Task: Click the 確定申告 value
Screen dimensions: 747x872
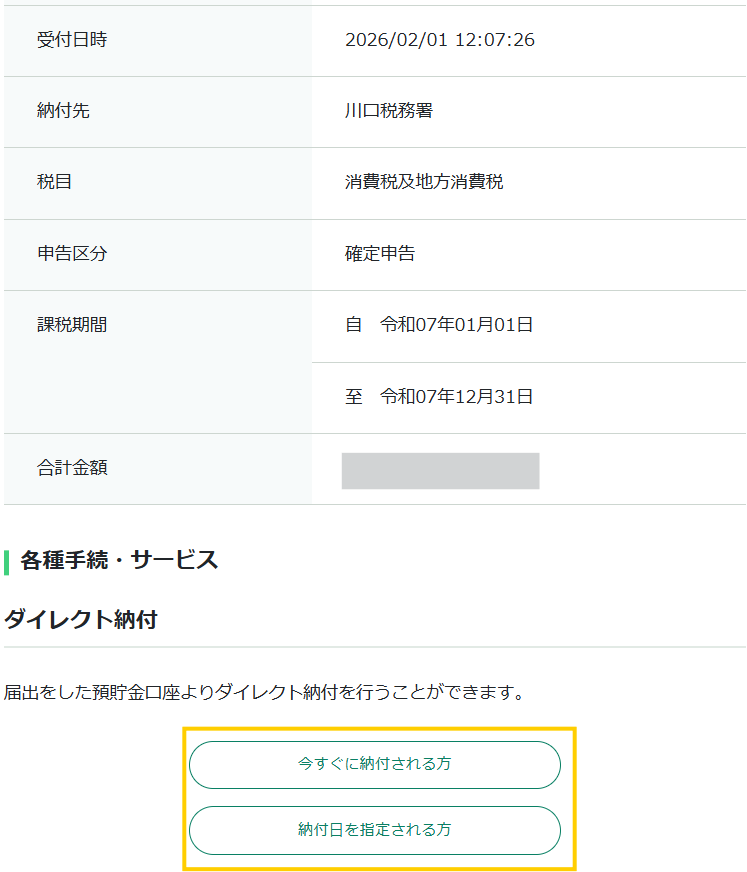Action: pos(380,254)
